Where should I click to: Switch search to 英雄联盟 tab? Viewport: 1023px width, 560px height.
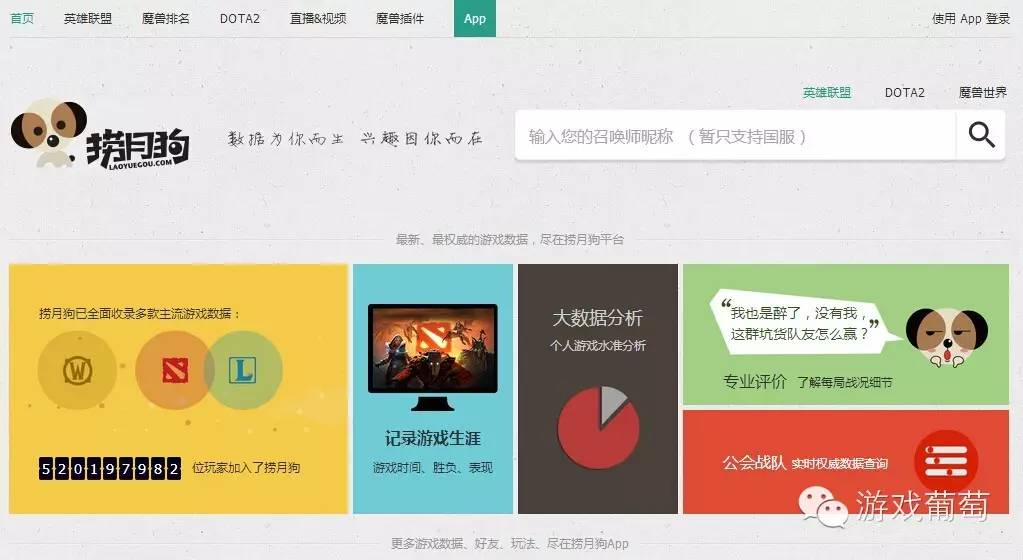click(827, 93)
